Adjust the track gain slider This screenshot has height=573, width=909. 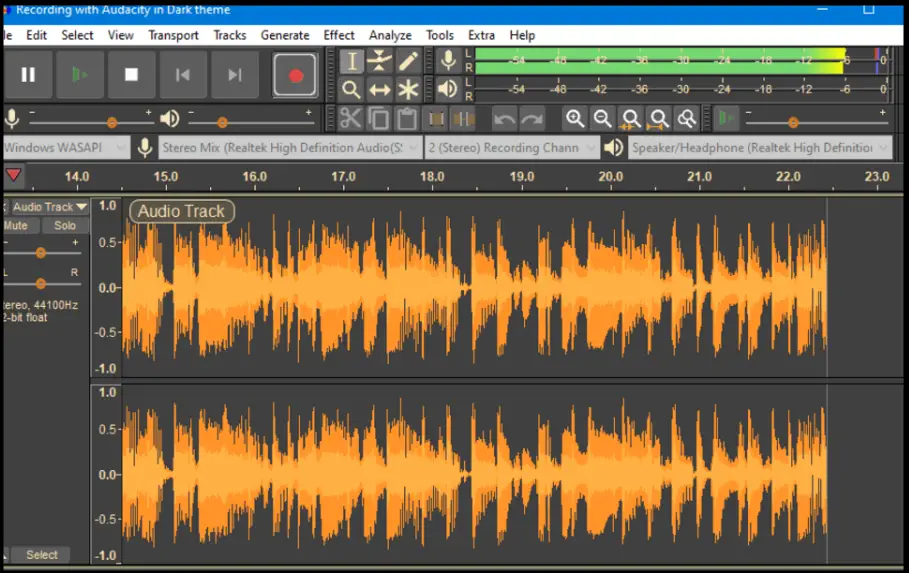click(x=41, y=253)
